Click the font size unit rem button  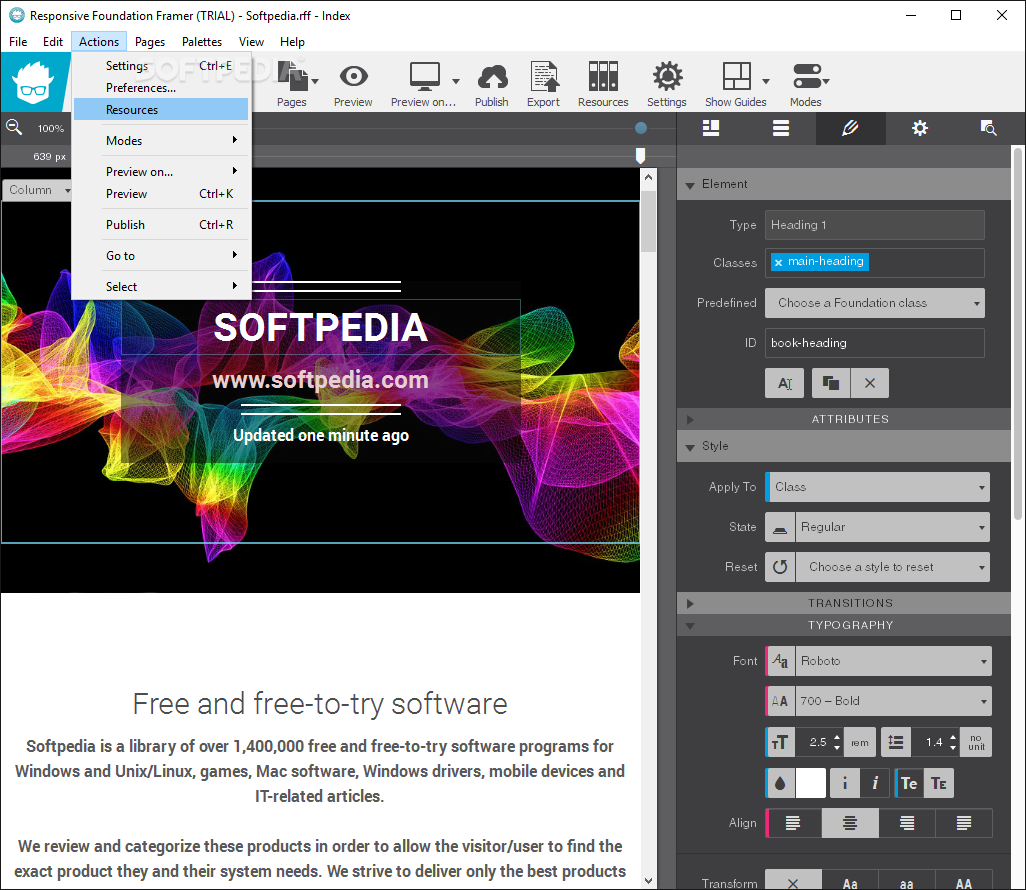click(860, 742)
